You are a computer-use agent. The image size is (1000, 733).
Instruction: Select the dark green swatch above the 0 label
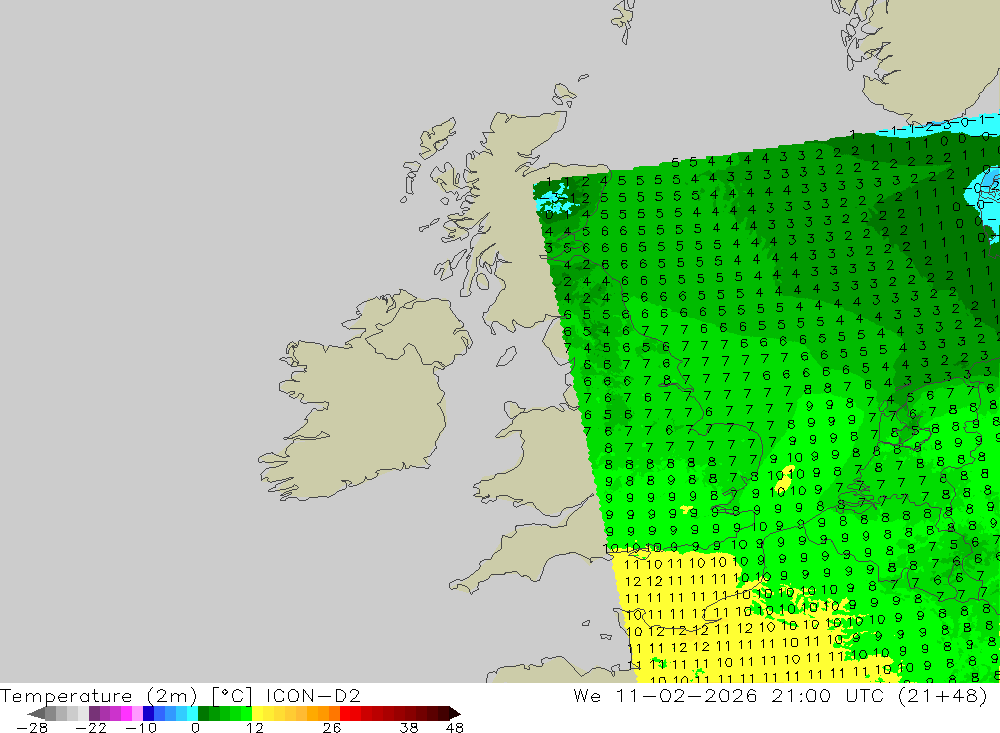pos(203,714)
